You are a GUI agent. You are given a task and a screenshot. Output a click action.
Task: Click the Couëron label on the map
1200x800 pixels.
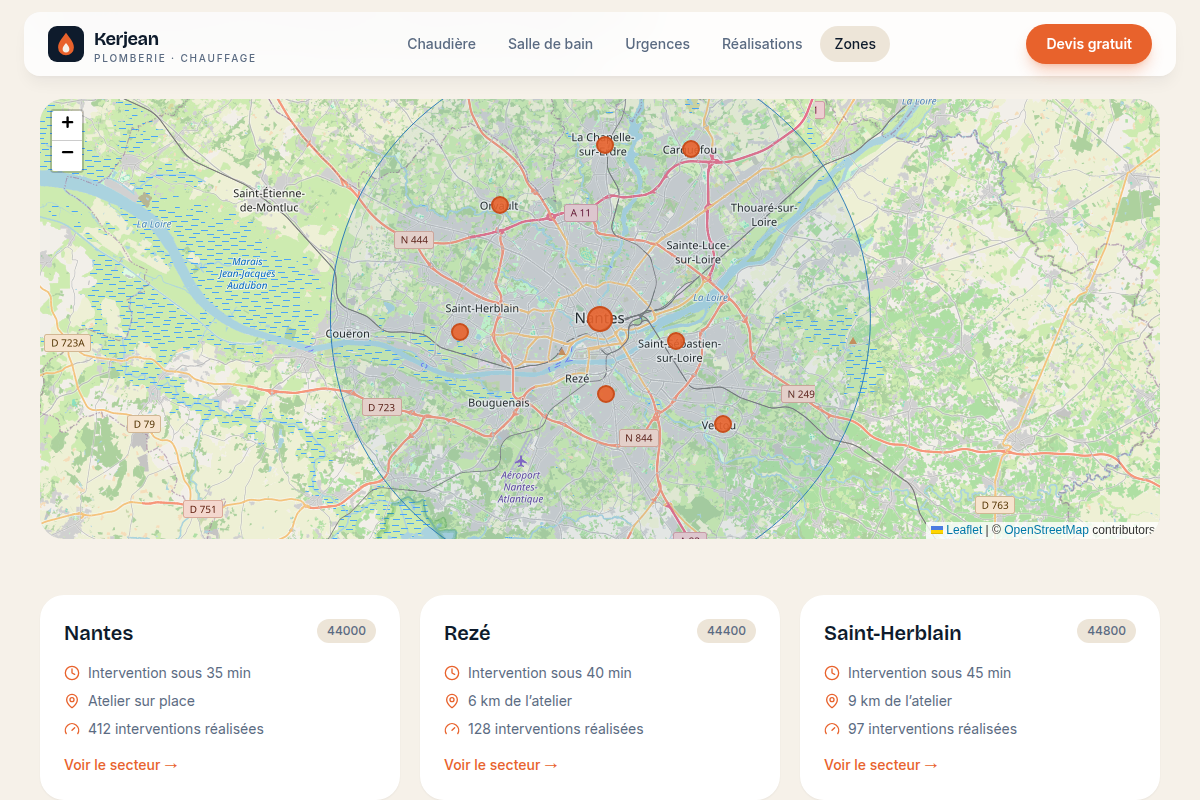pyautogui.click(x=348, y=334)
